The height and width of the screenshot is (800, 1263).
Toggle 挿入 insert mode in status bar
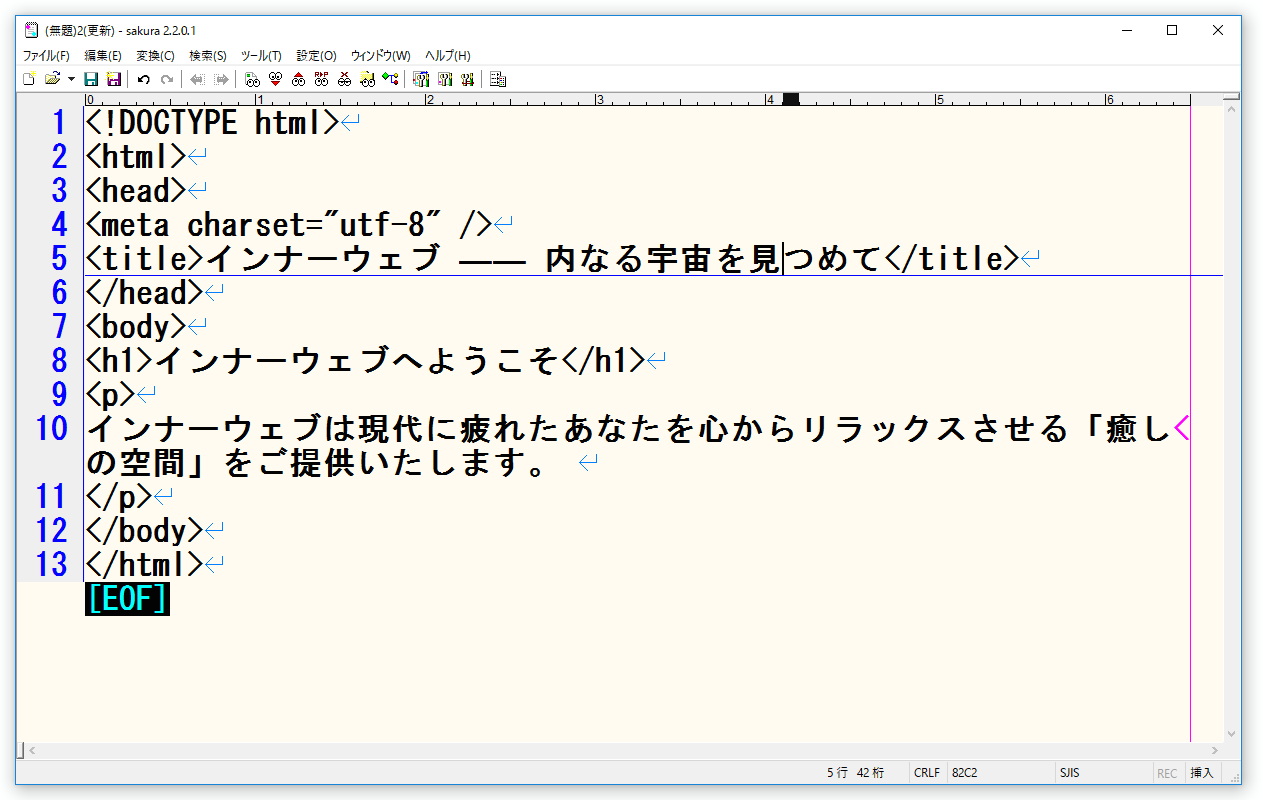tap(1201, 773)
